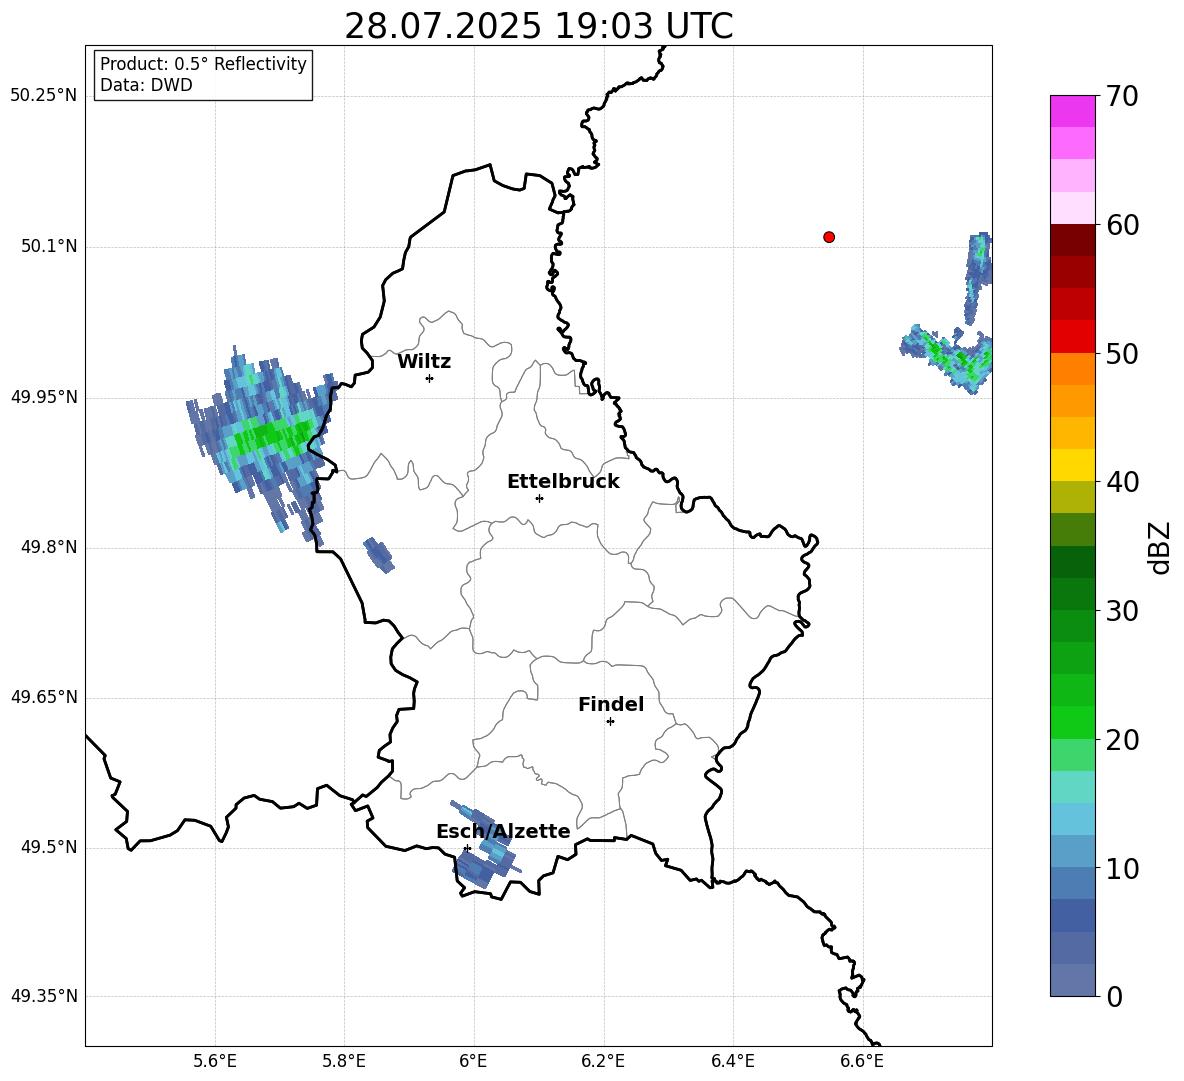
Task: Click the 49.65°N latitude label
Action: pyautogui.click(x=44, y=697)
